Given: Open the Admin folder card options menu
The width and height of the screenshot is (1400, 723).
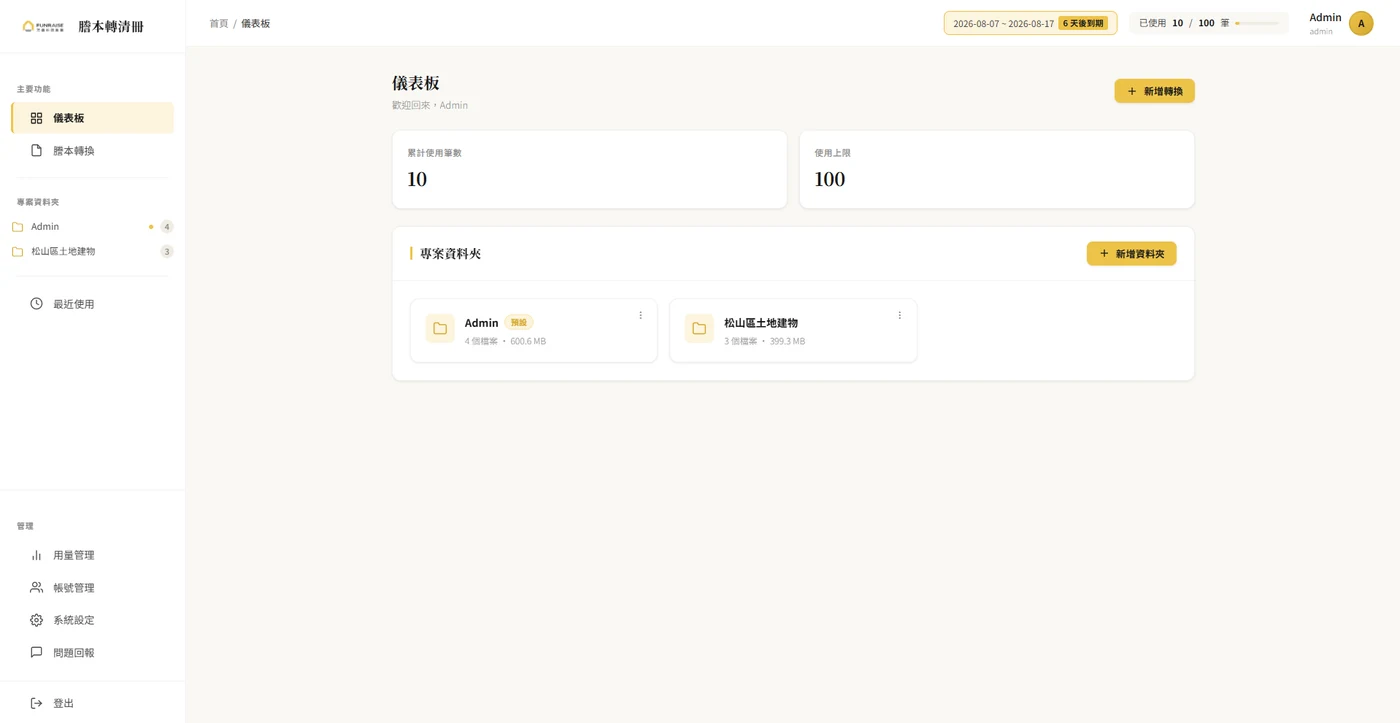Looking at the screenshot, I should click(641, 315).
